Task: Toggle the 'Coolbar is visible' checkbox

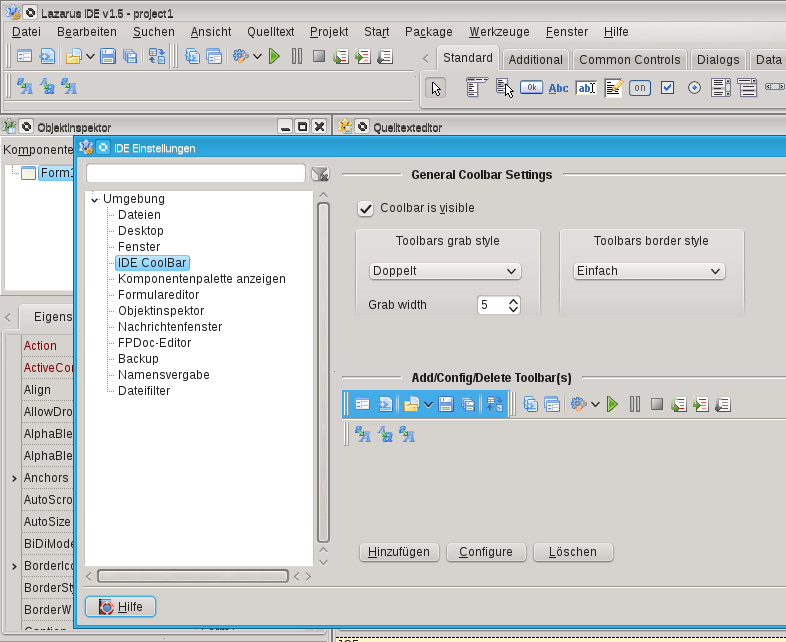Action: [366, 208]
